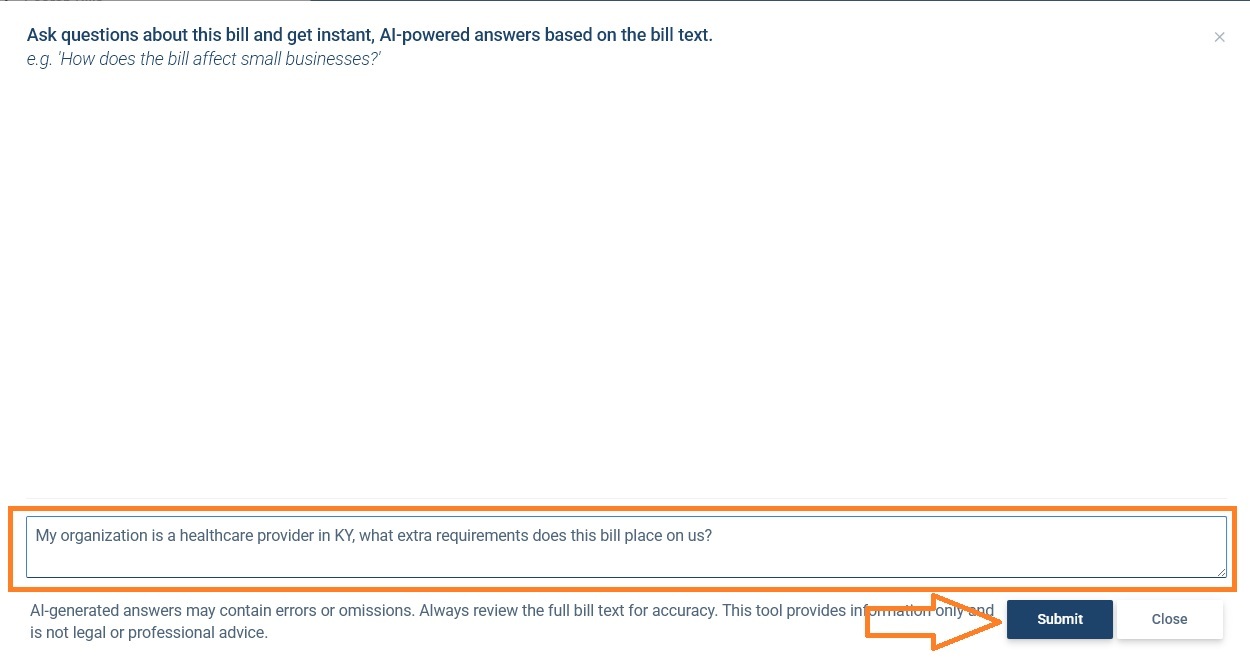Click the 'Ask questions about this bill' heading
The height and width of the screenshot is (664, 1250).
click(x=369, y=35)
